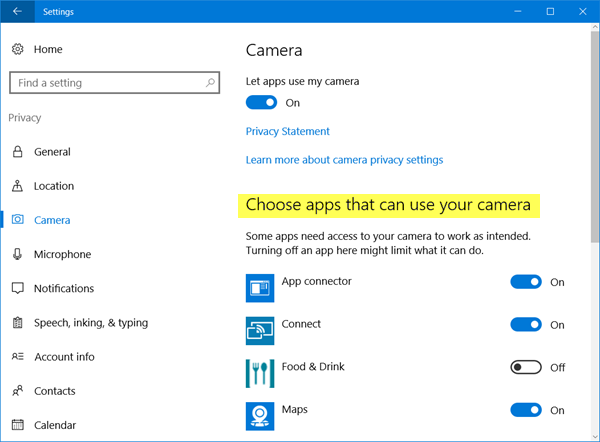Viewport: 600px width, 442px height.
Task: Click the Home gear icon
Action: point(18,49)
